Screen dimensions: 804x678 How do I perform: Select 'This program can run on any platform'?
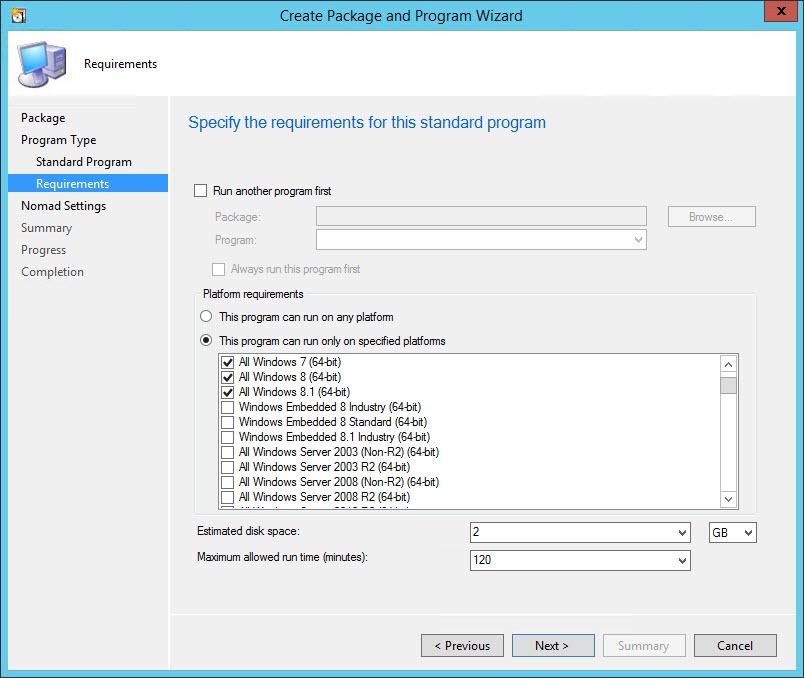[x=207, y=317]
